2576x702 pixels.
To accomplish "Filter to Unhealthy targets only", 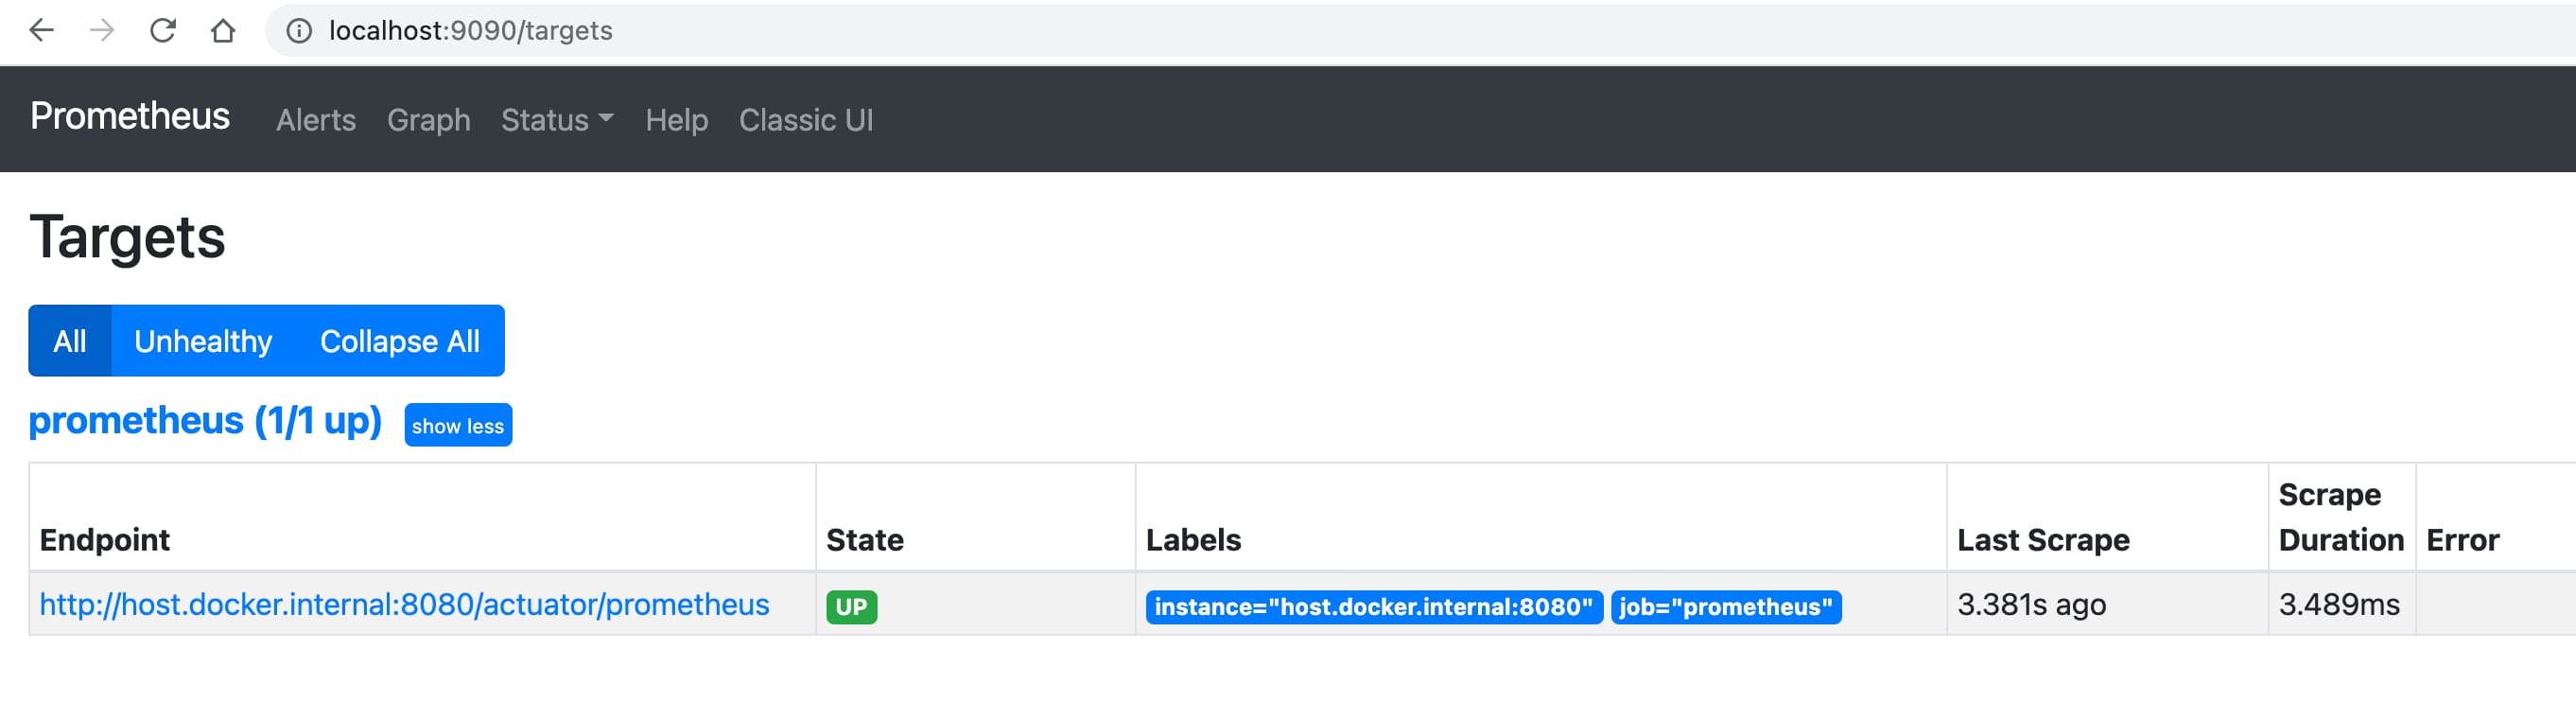I will 203,341.
